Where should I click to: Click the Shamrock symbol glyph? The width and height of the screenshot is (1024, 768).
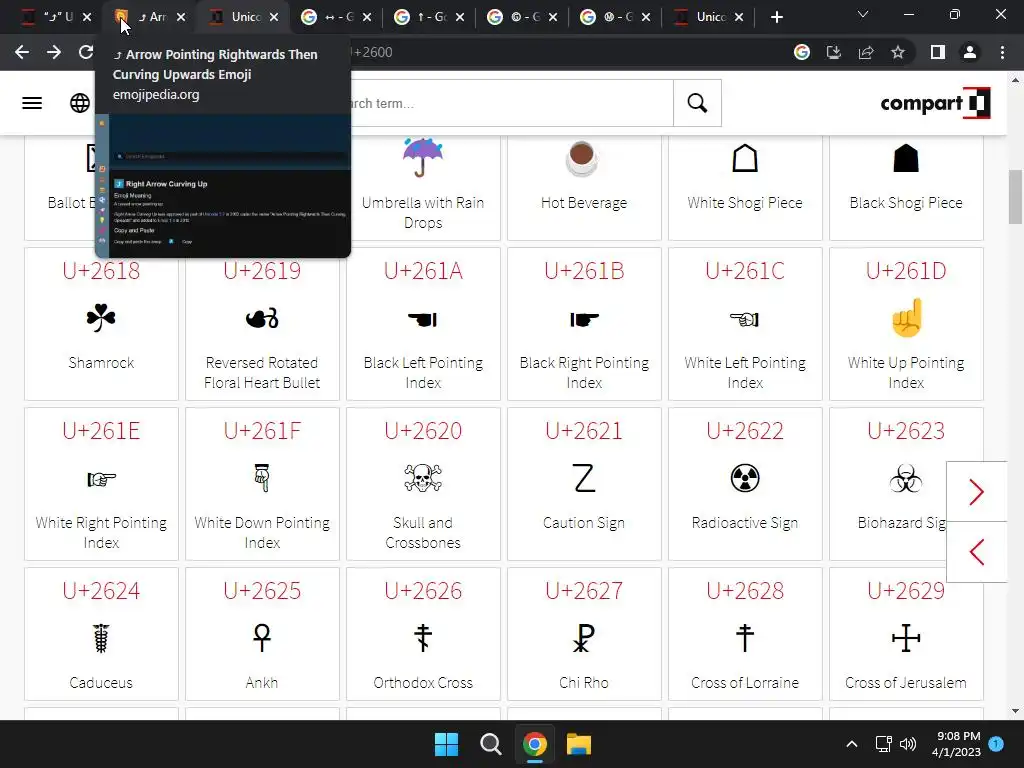(101, 318)
